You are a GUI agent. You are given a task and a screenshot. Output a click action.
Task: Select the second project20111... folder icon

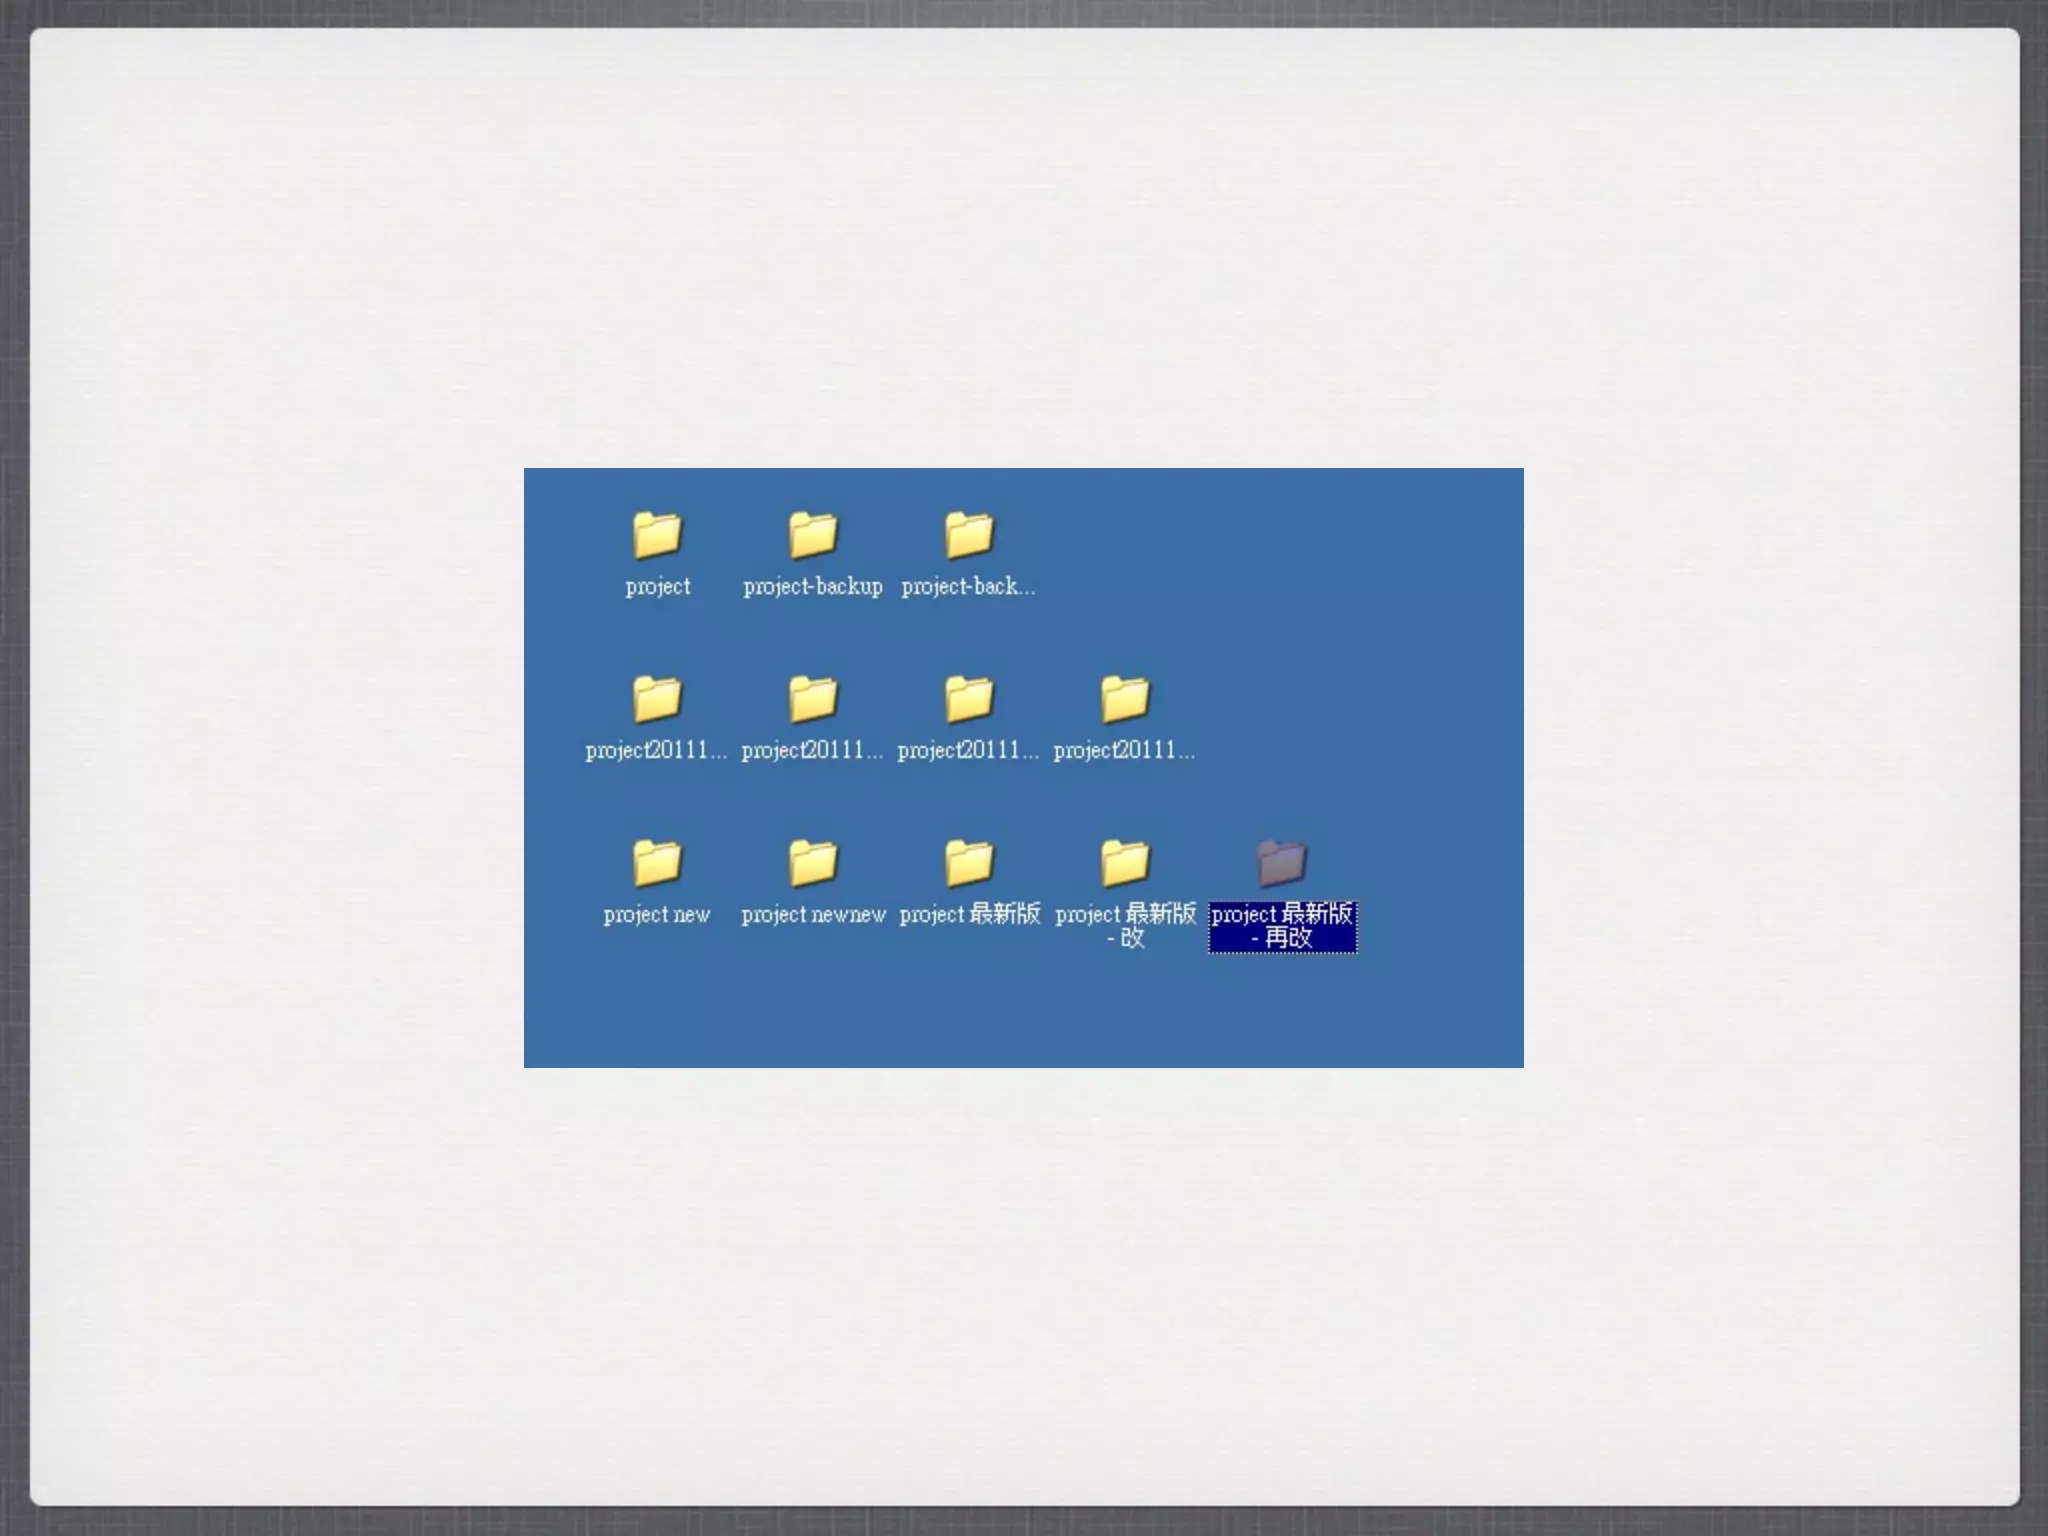click(x=812, y=698)
